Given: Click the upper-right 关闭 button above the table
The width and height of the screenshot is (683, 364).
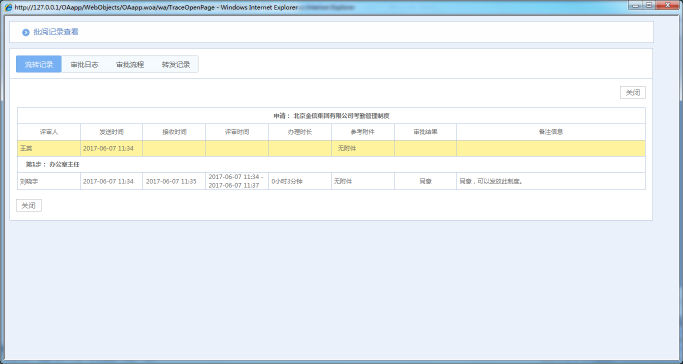Looking at the screenshot, I should point(632,93).
